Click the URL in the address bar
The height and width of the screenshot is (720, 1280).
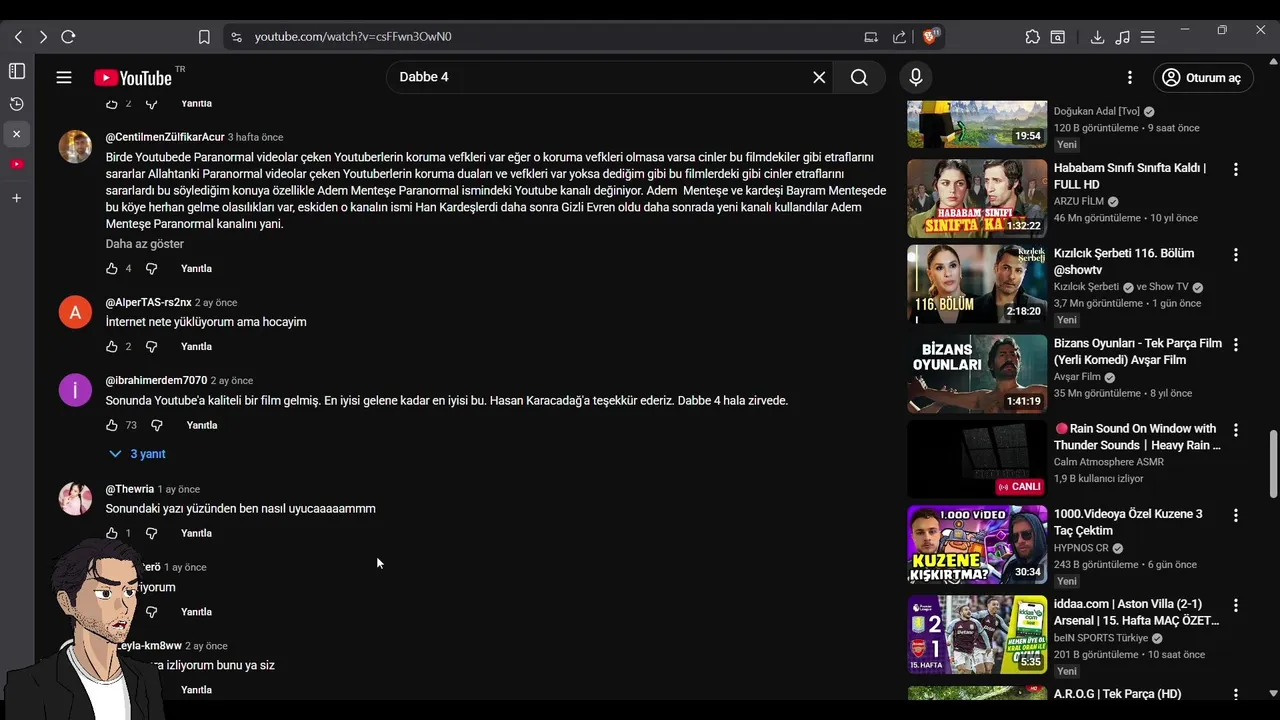(x=353, y=37)
